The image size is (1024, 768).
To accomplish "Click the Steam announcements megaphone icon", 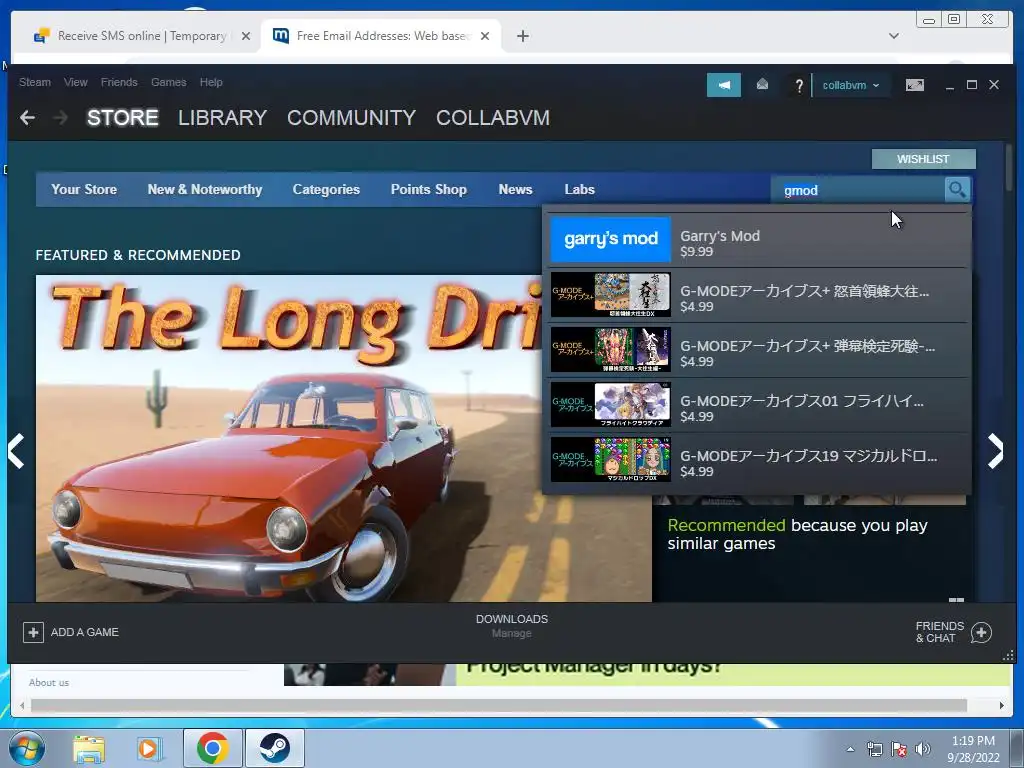I will [724, 85].
